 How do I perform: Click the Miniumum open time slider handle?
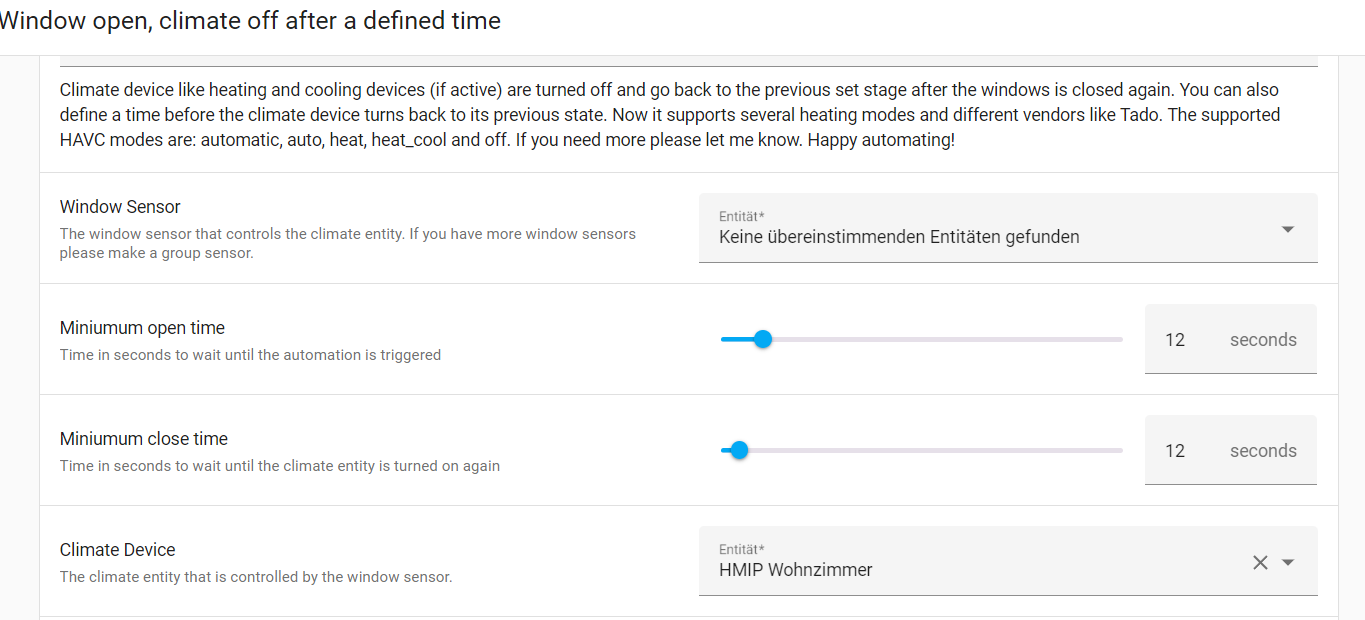763,339
